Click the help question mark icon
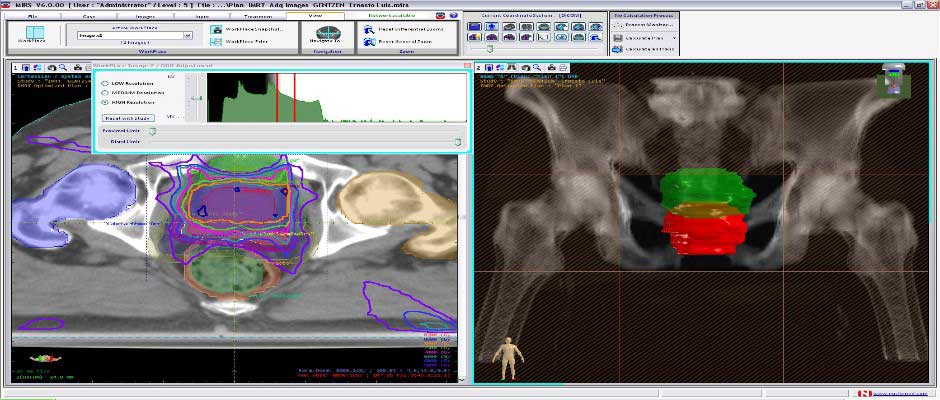940x400 pixels. (454, 17)
